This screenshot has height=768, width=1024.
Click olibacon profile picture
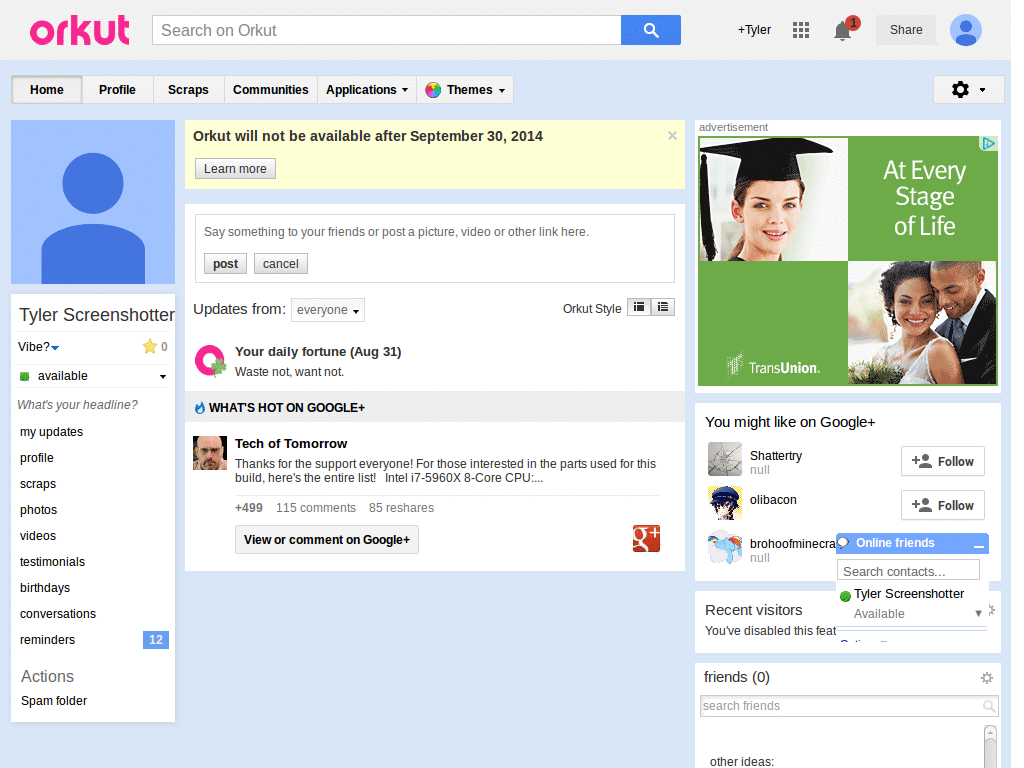725,503
